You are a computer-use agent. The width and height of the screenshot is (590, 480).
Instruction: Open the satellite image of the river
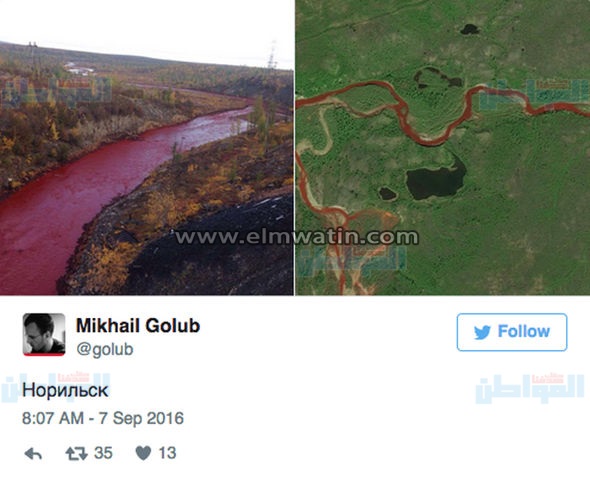click(x=442, y=147)
